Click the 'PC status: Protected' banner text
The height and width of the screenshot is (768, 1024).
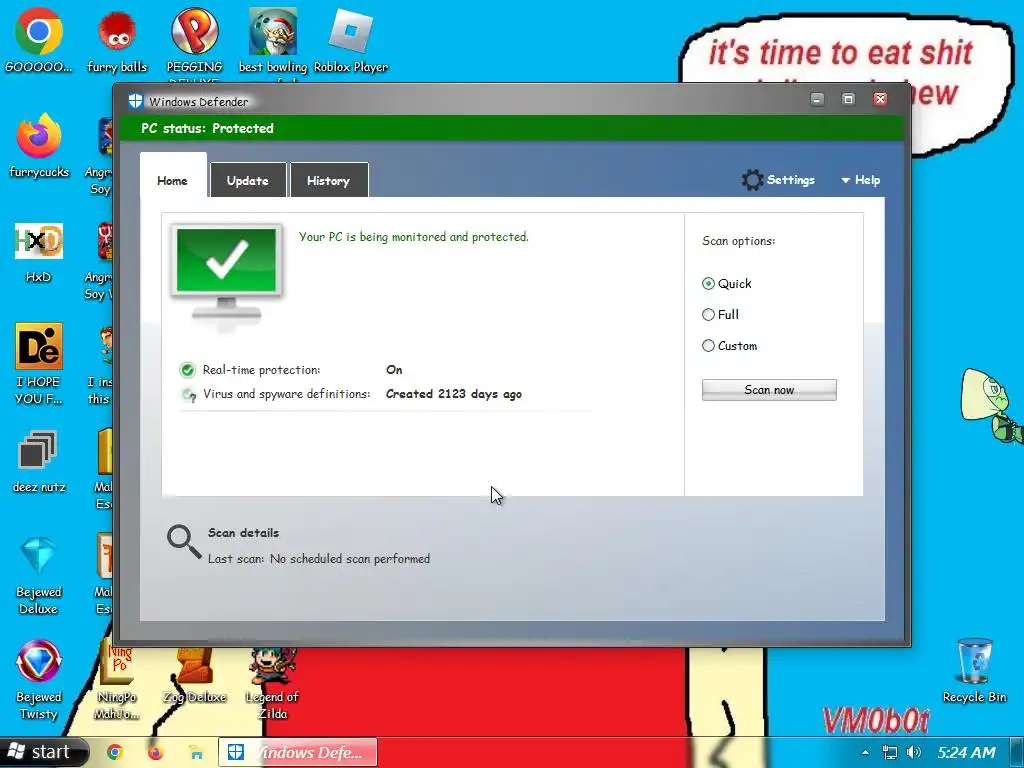click(208, 129)
